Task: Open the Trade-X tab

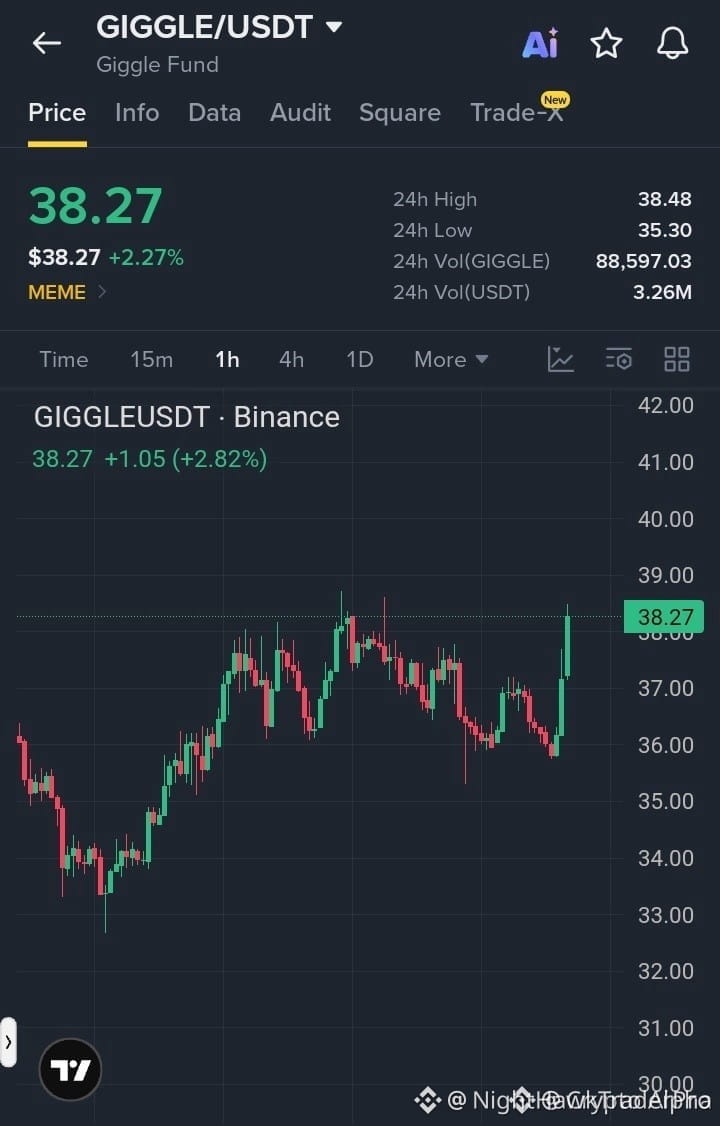Action: [517, 113]
